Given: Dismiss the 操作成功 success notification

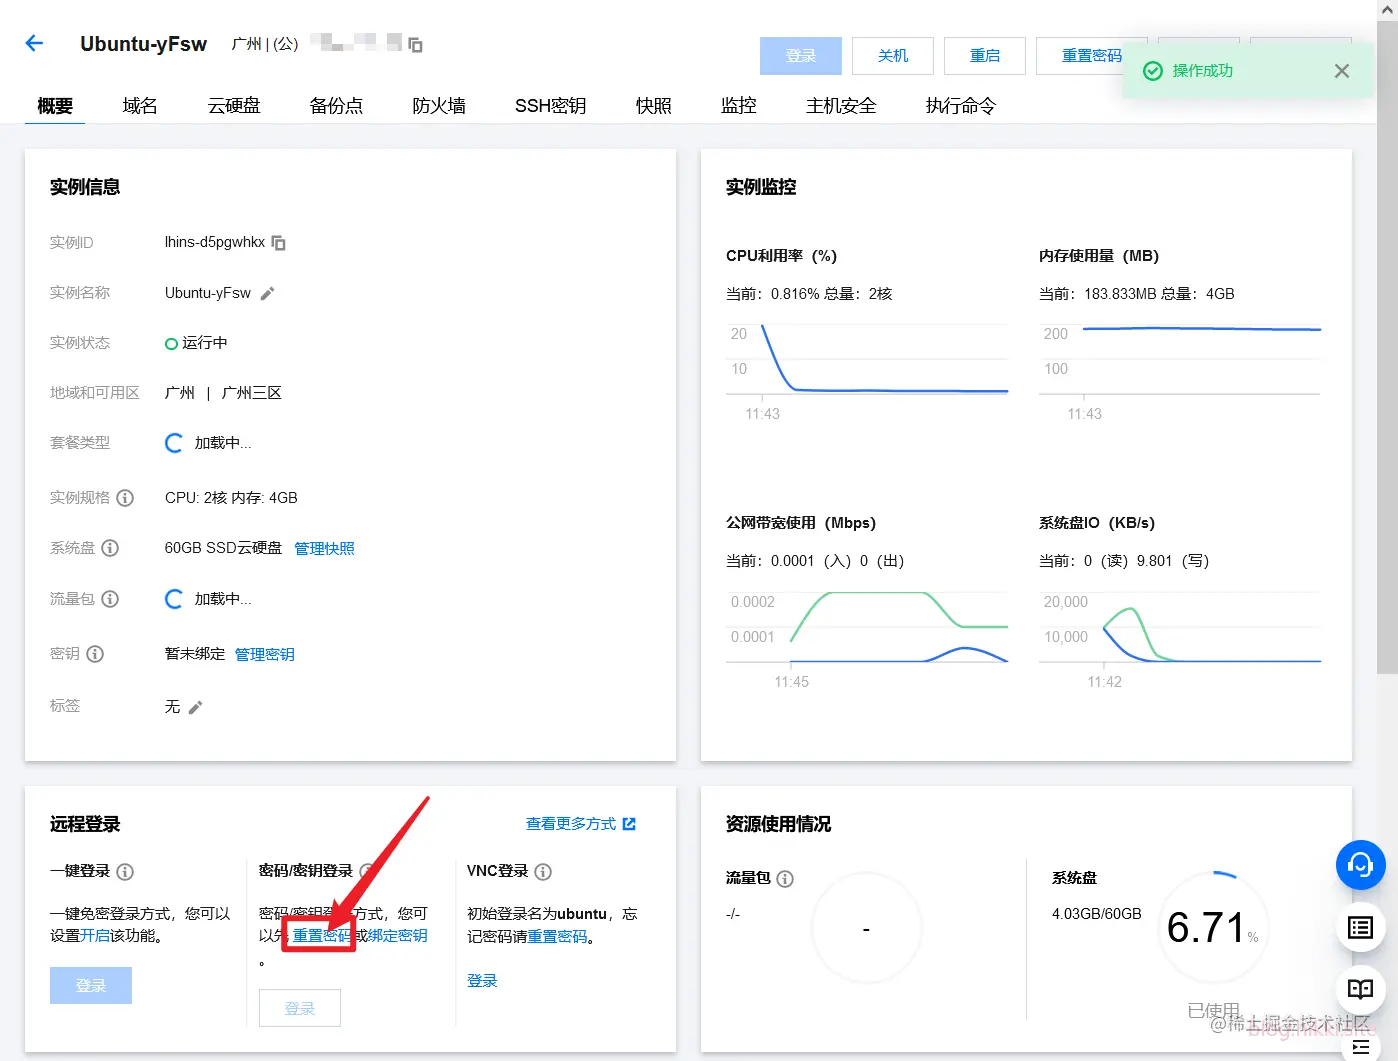Looking at the screenshot, I should [x=1342, y=70].
